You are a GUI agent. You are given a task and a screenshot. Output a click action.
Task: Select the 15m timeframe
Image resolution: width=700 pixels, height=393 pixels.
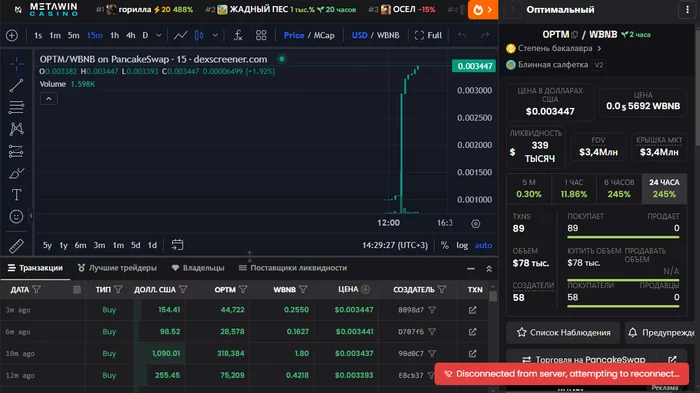click(95, 35)
